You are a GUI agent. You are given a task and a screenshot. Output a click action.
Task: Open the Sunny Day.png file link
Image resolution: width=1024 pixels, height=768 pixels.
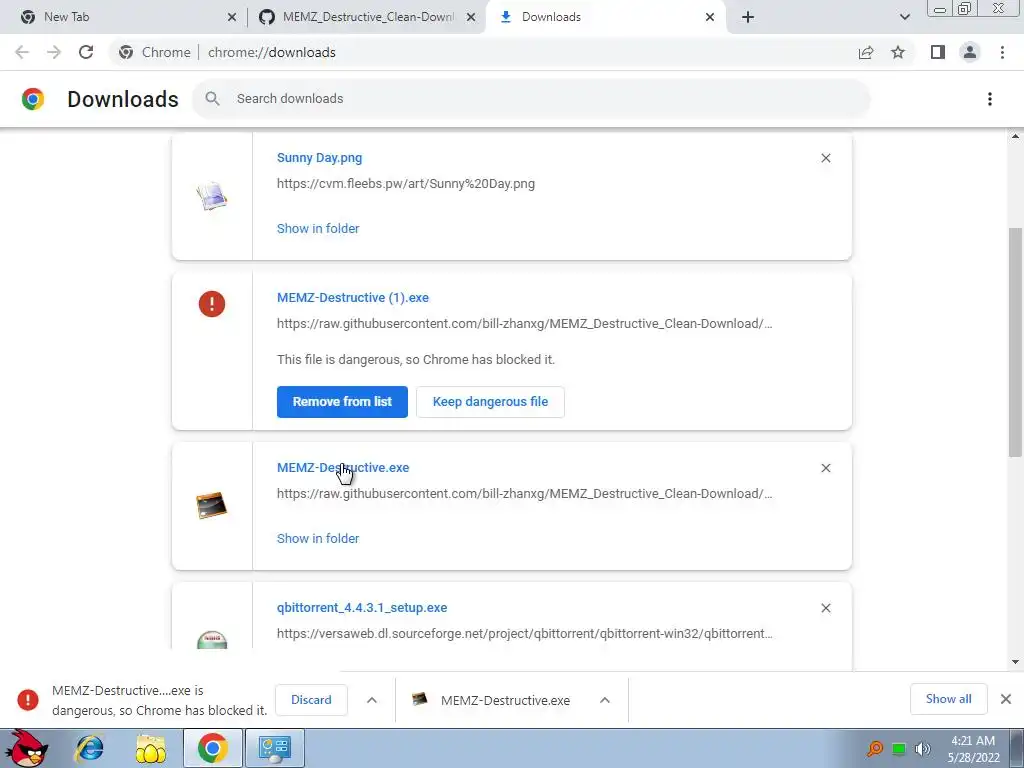[x=319, y=157]
